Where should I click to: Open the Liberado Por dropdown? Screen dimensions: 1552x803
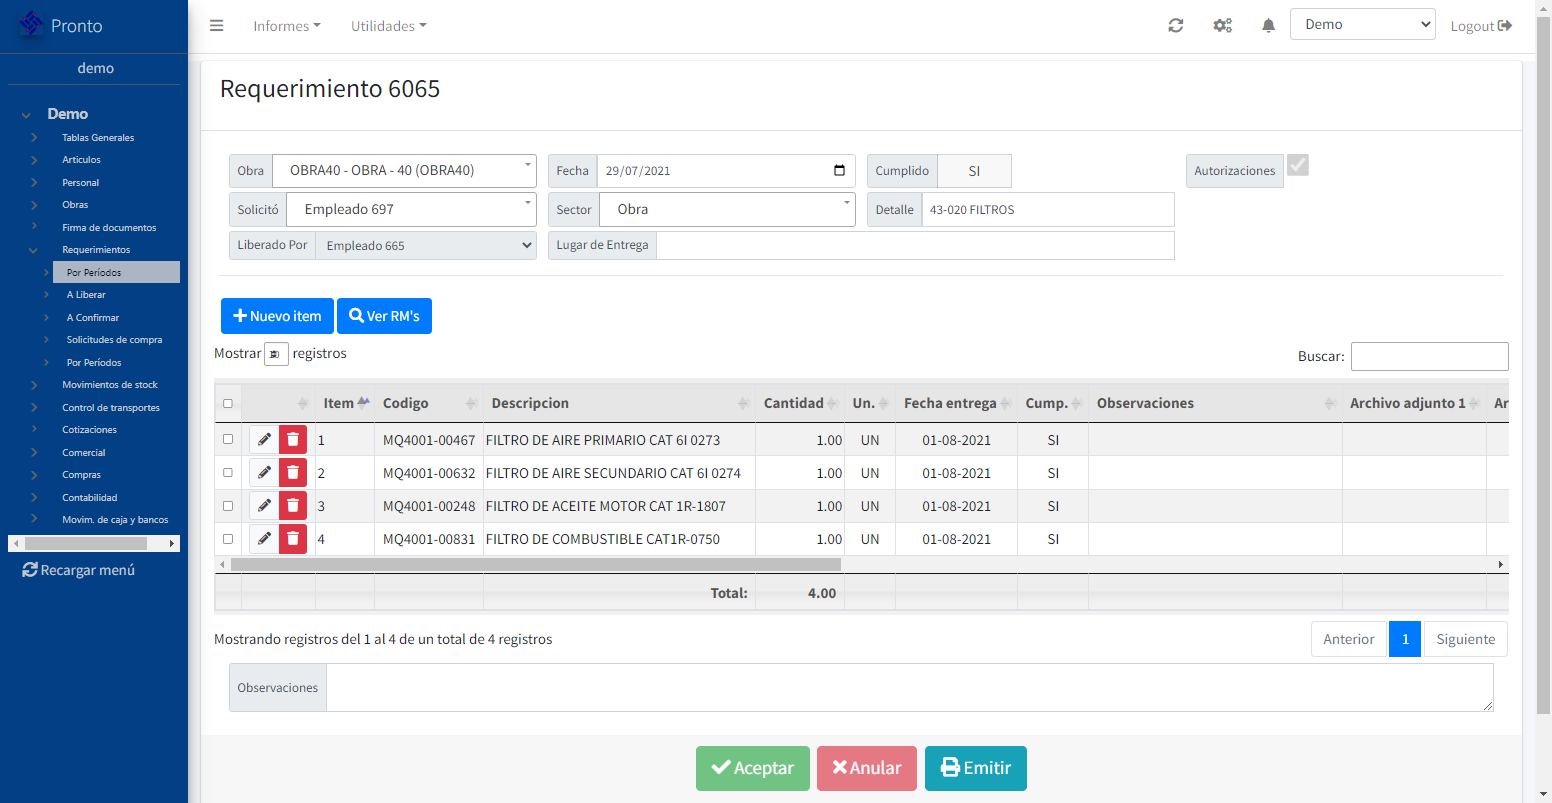point(425,246)
